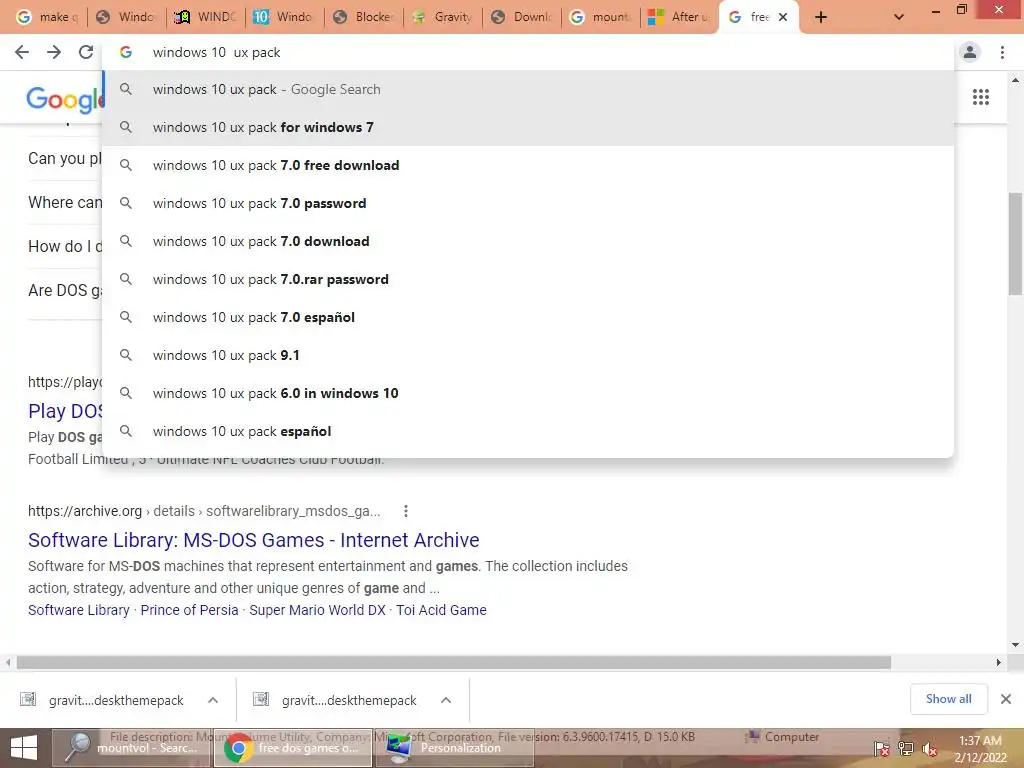
Task: Open 'Software Library: MS-DOS Games' result
Action: pos(253,540)
